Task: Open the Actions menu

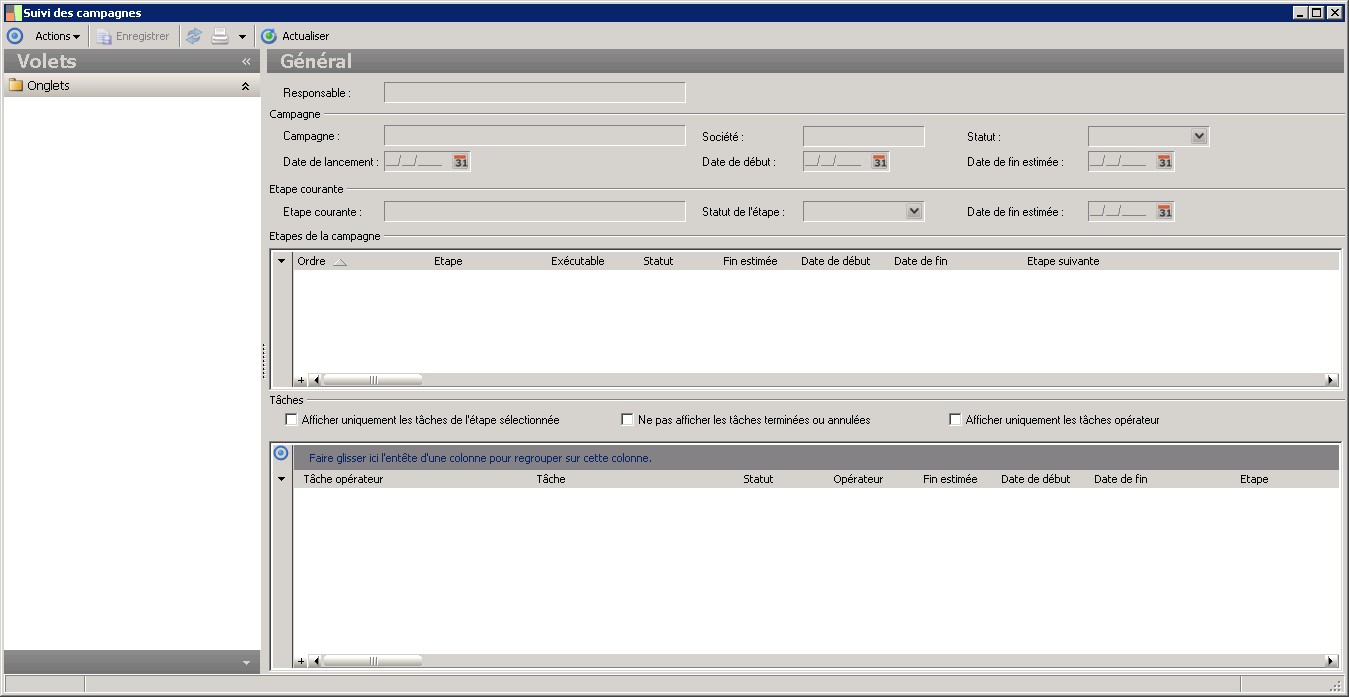Action: [x=57, y=36]
